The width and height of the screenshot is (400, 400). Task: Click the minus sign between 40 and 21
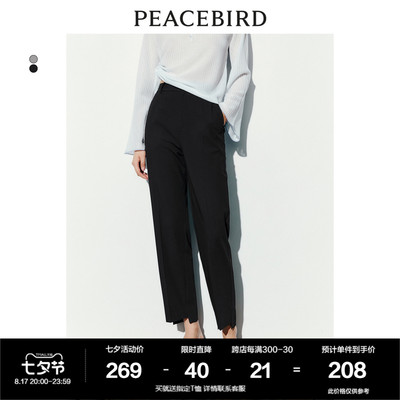228,370
